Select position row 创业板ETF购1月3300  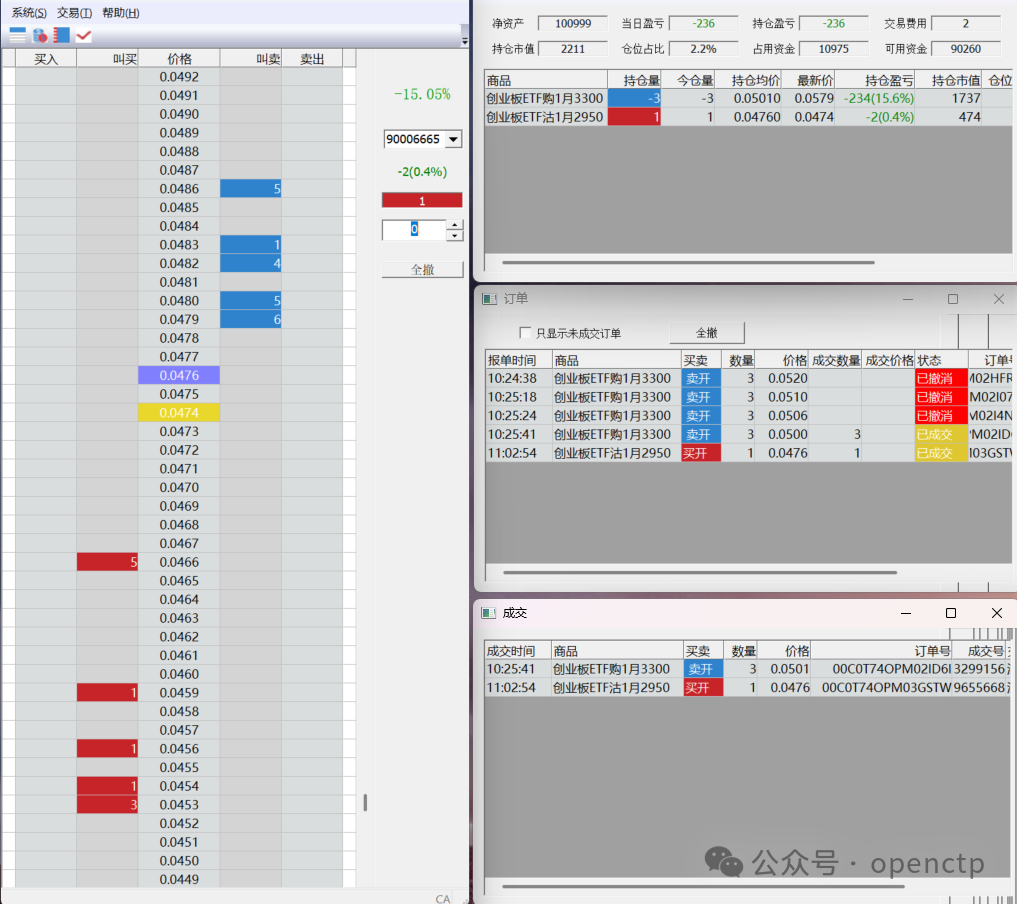click(748, 99)
